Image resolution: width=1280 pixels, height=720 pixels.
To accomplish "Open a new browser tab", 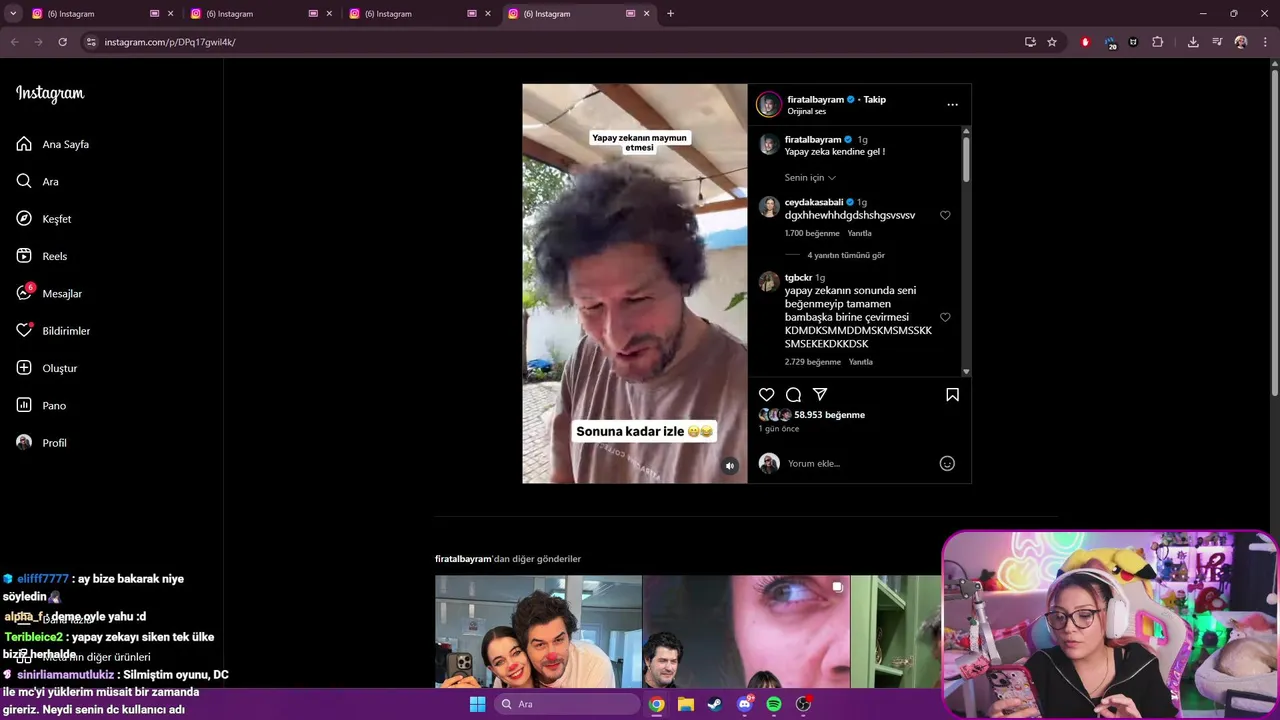I will tap(670, 14).
